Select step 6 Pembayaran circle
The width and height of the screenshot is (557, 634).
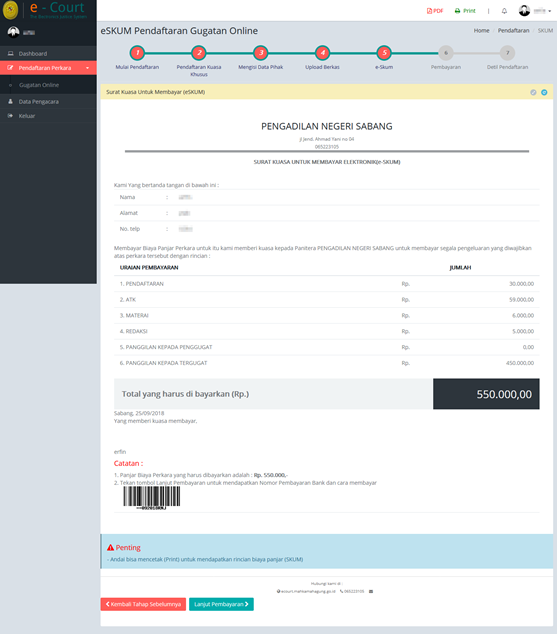(446, 53)
